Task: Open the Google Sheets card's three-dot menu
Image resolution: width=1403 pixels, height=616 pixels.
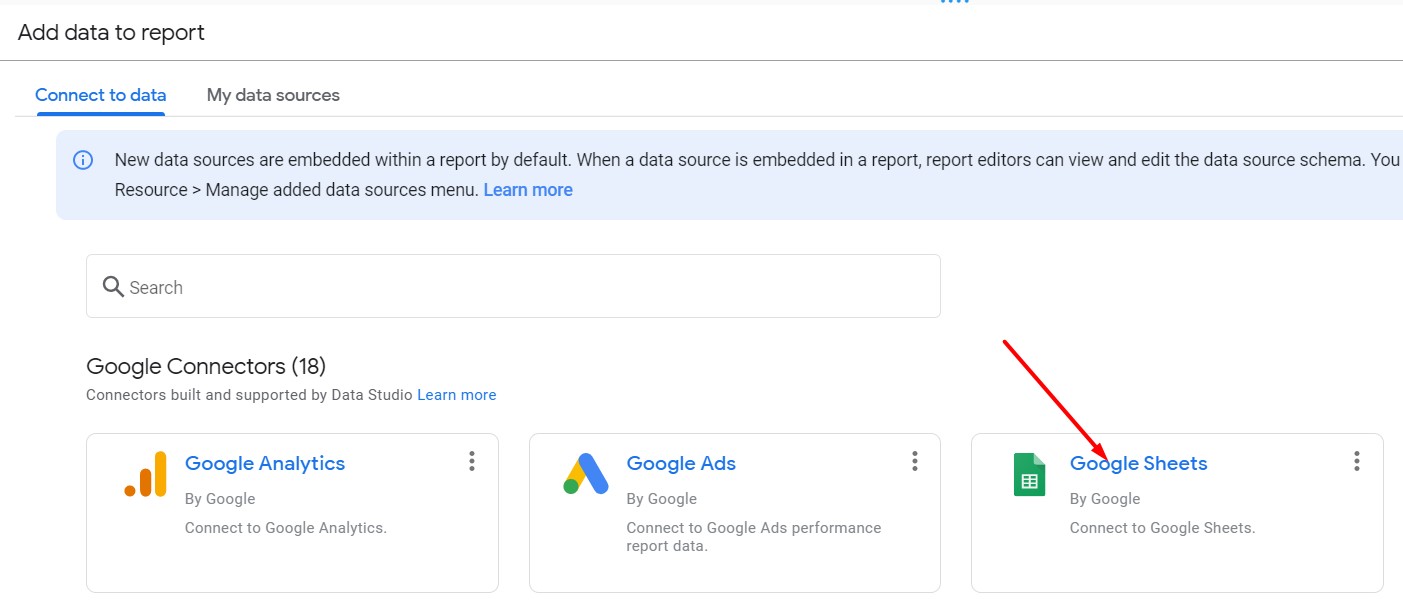Action: click(1357, 461)
